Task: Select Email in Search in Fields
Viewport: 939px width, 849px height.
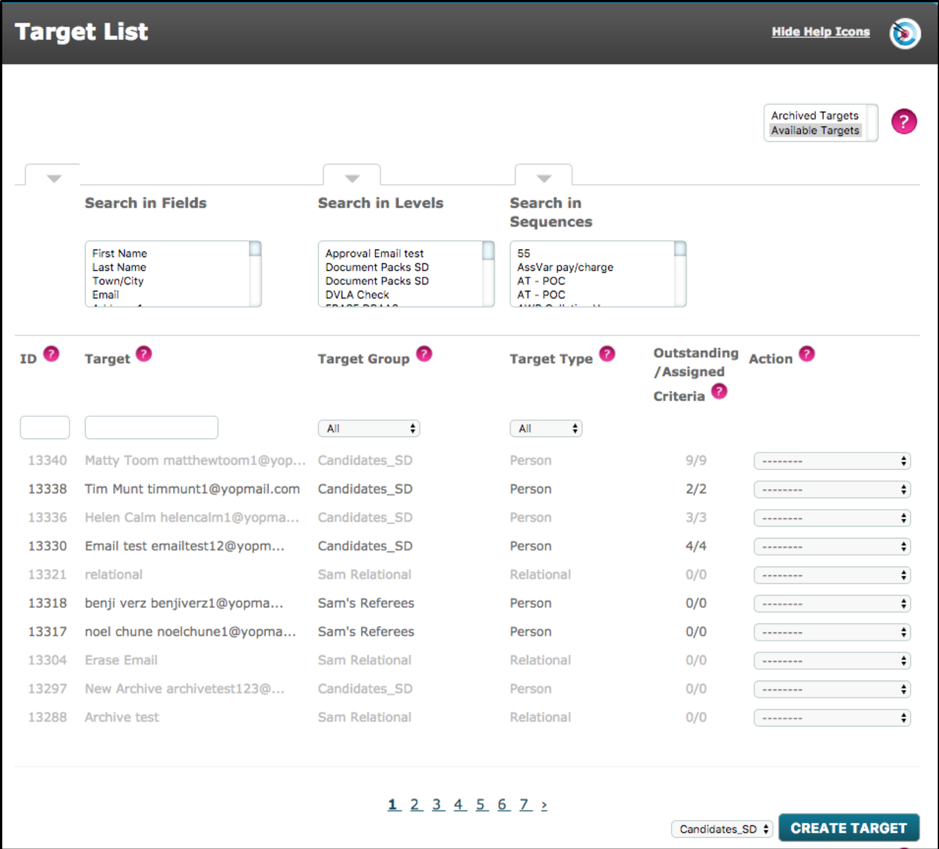Action: click(x=105, y=295)
